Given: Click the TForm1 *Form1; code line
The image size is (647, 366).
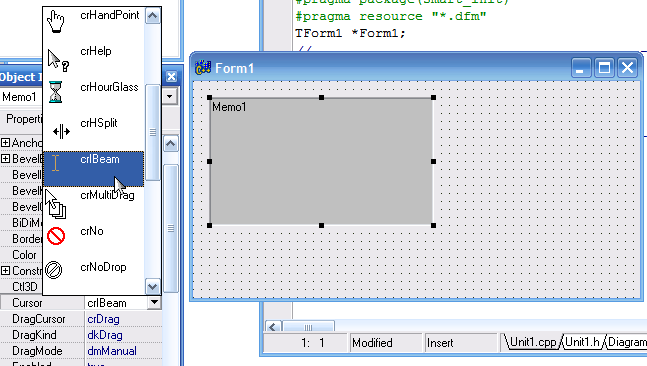Looking at the screenshot, I should (x=350, y=33).
